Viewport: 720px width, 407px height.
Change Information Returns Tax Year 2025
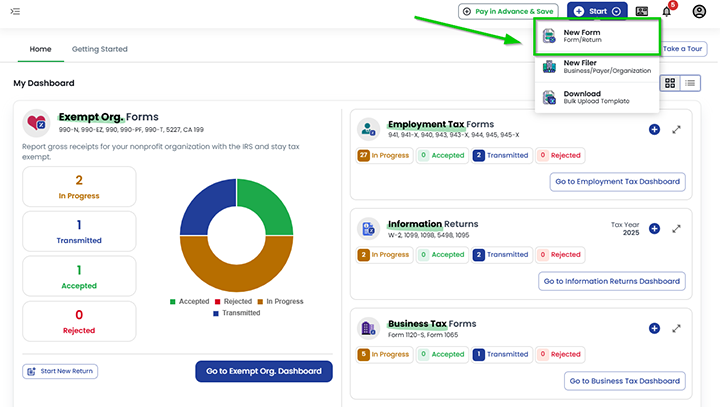[625, 228]
